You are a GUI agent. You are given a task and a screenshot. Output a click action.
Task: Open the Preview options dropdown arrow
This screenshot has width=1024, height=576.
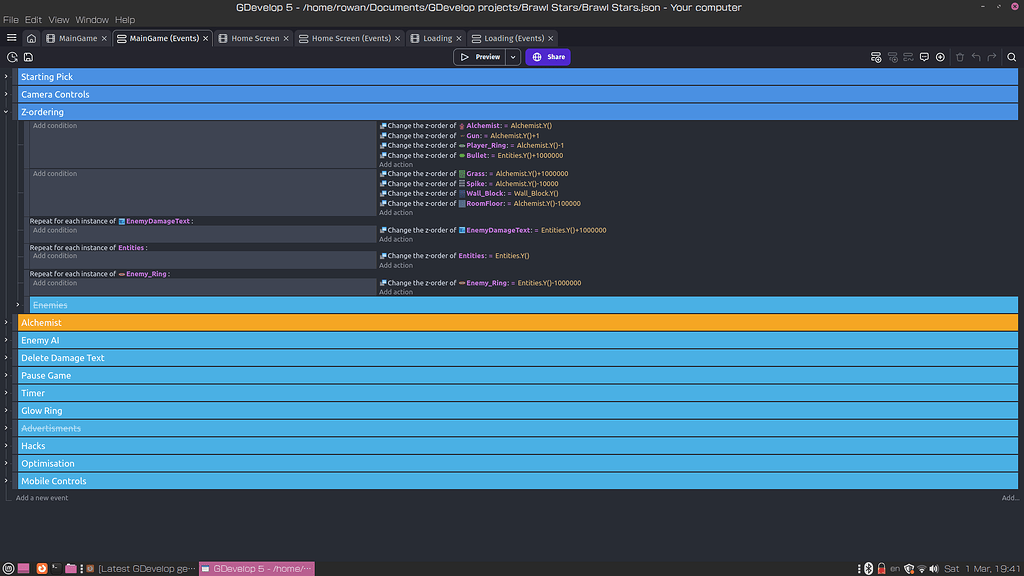(511, 57)
